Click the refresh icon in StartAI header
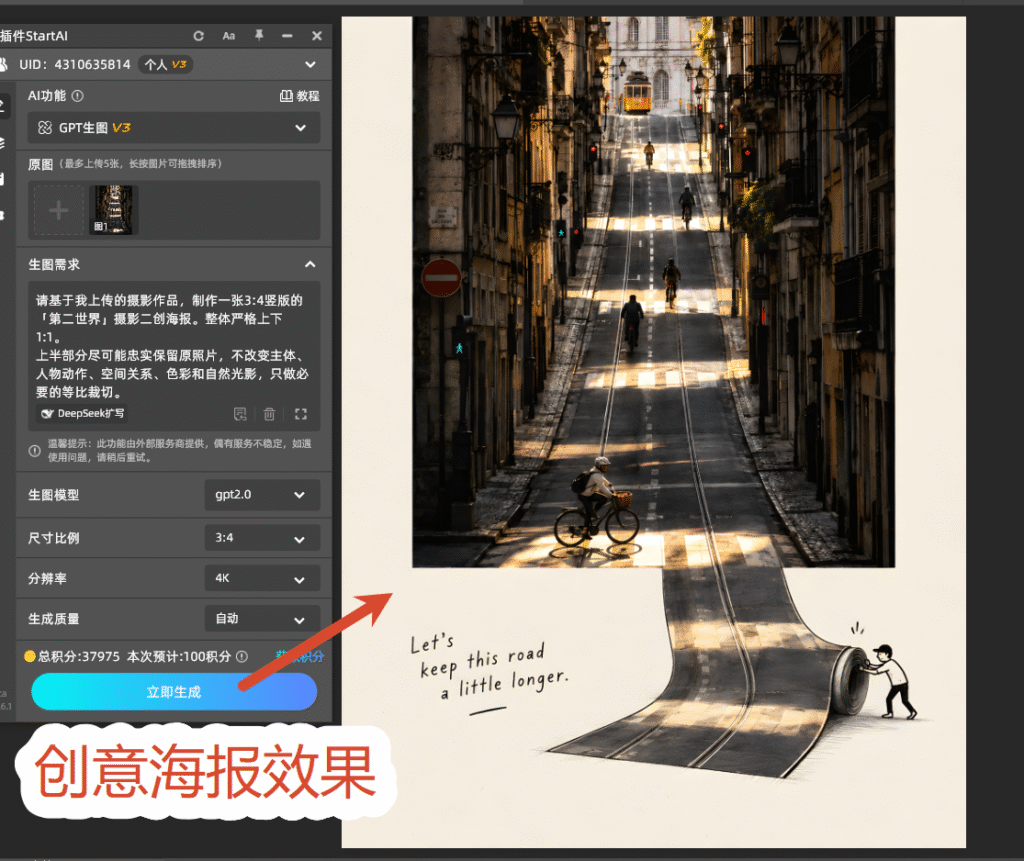Viewport: 1024px width, 861px height. coord(199,36)
